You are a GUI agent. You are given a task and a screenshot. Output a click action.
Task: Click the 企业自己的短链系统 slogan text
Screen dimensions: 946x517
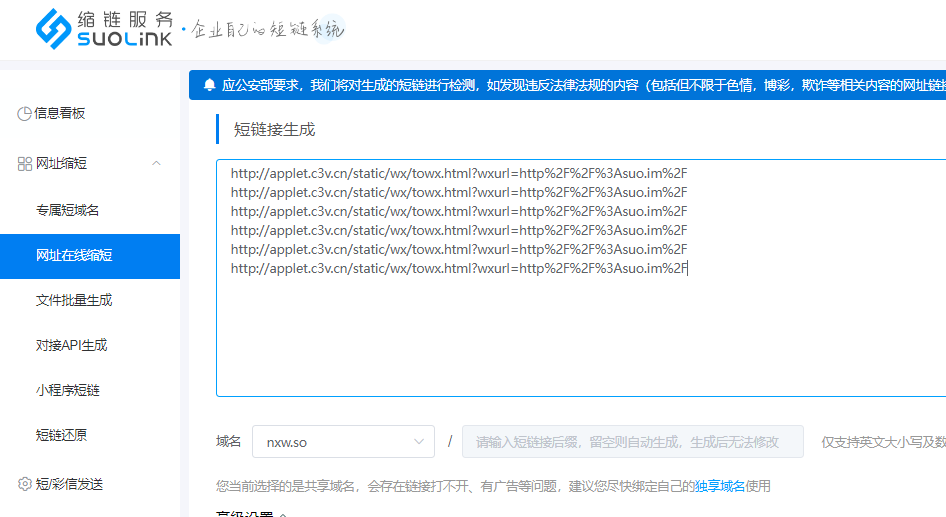[267, 29]
